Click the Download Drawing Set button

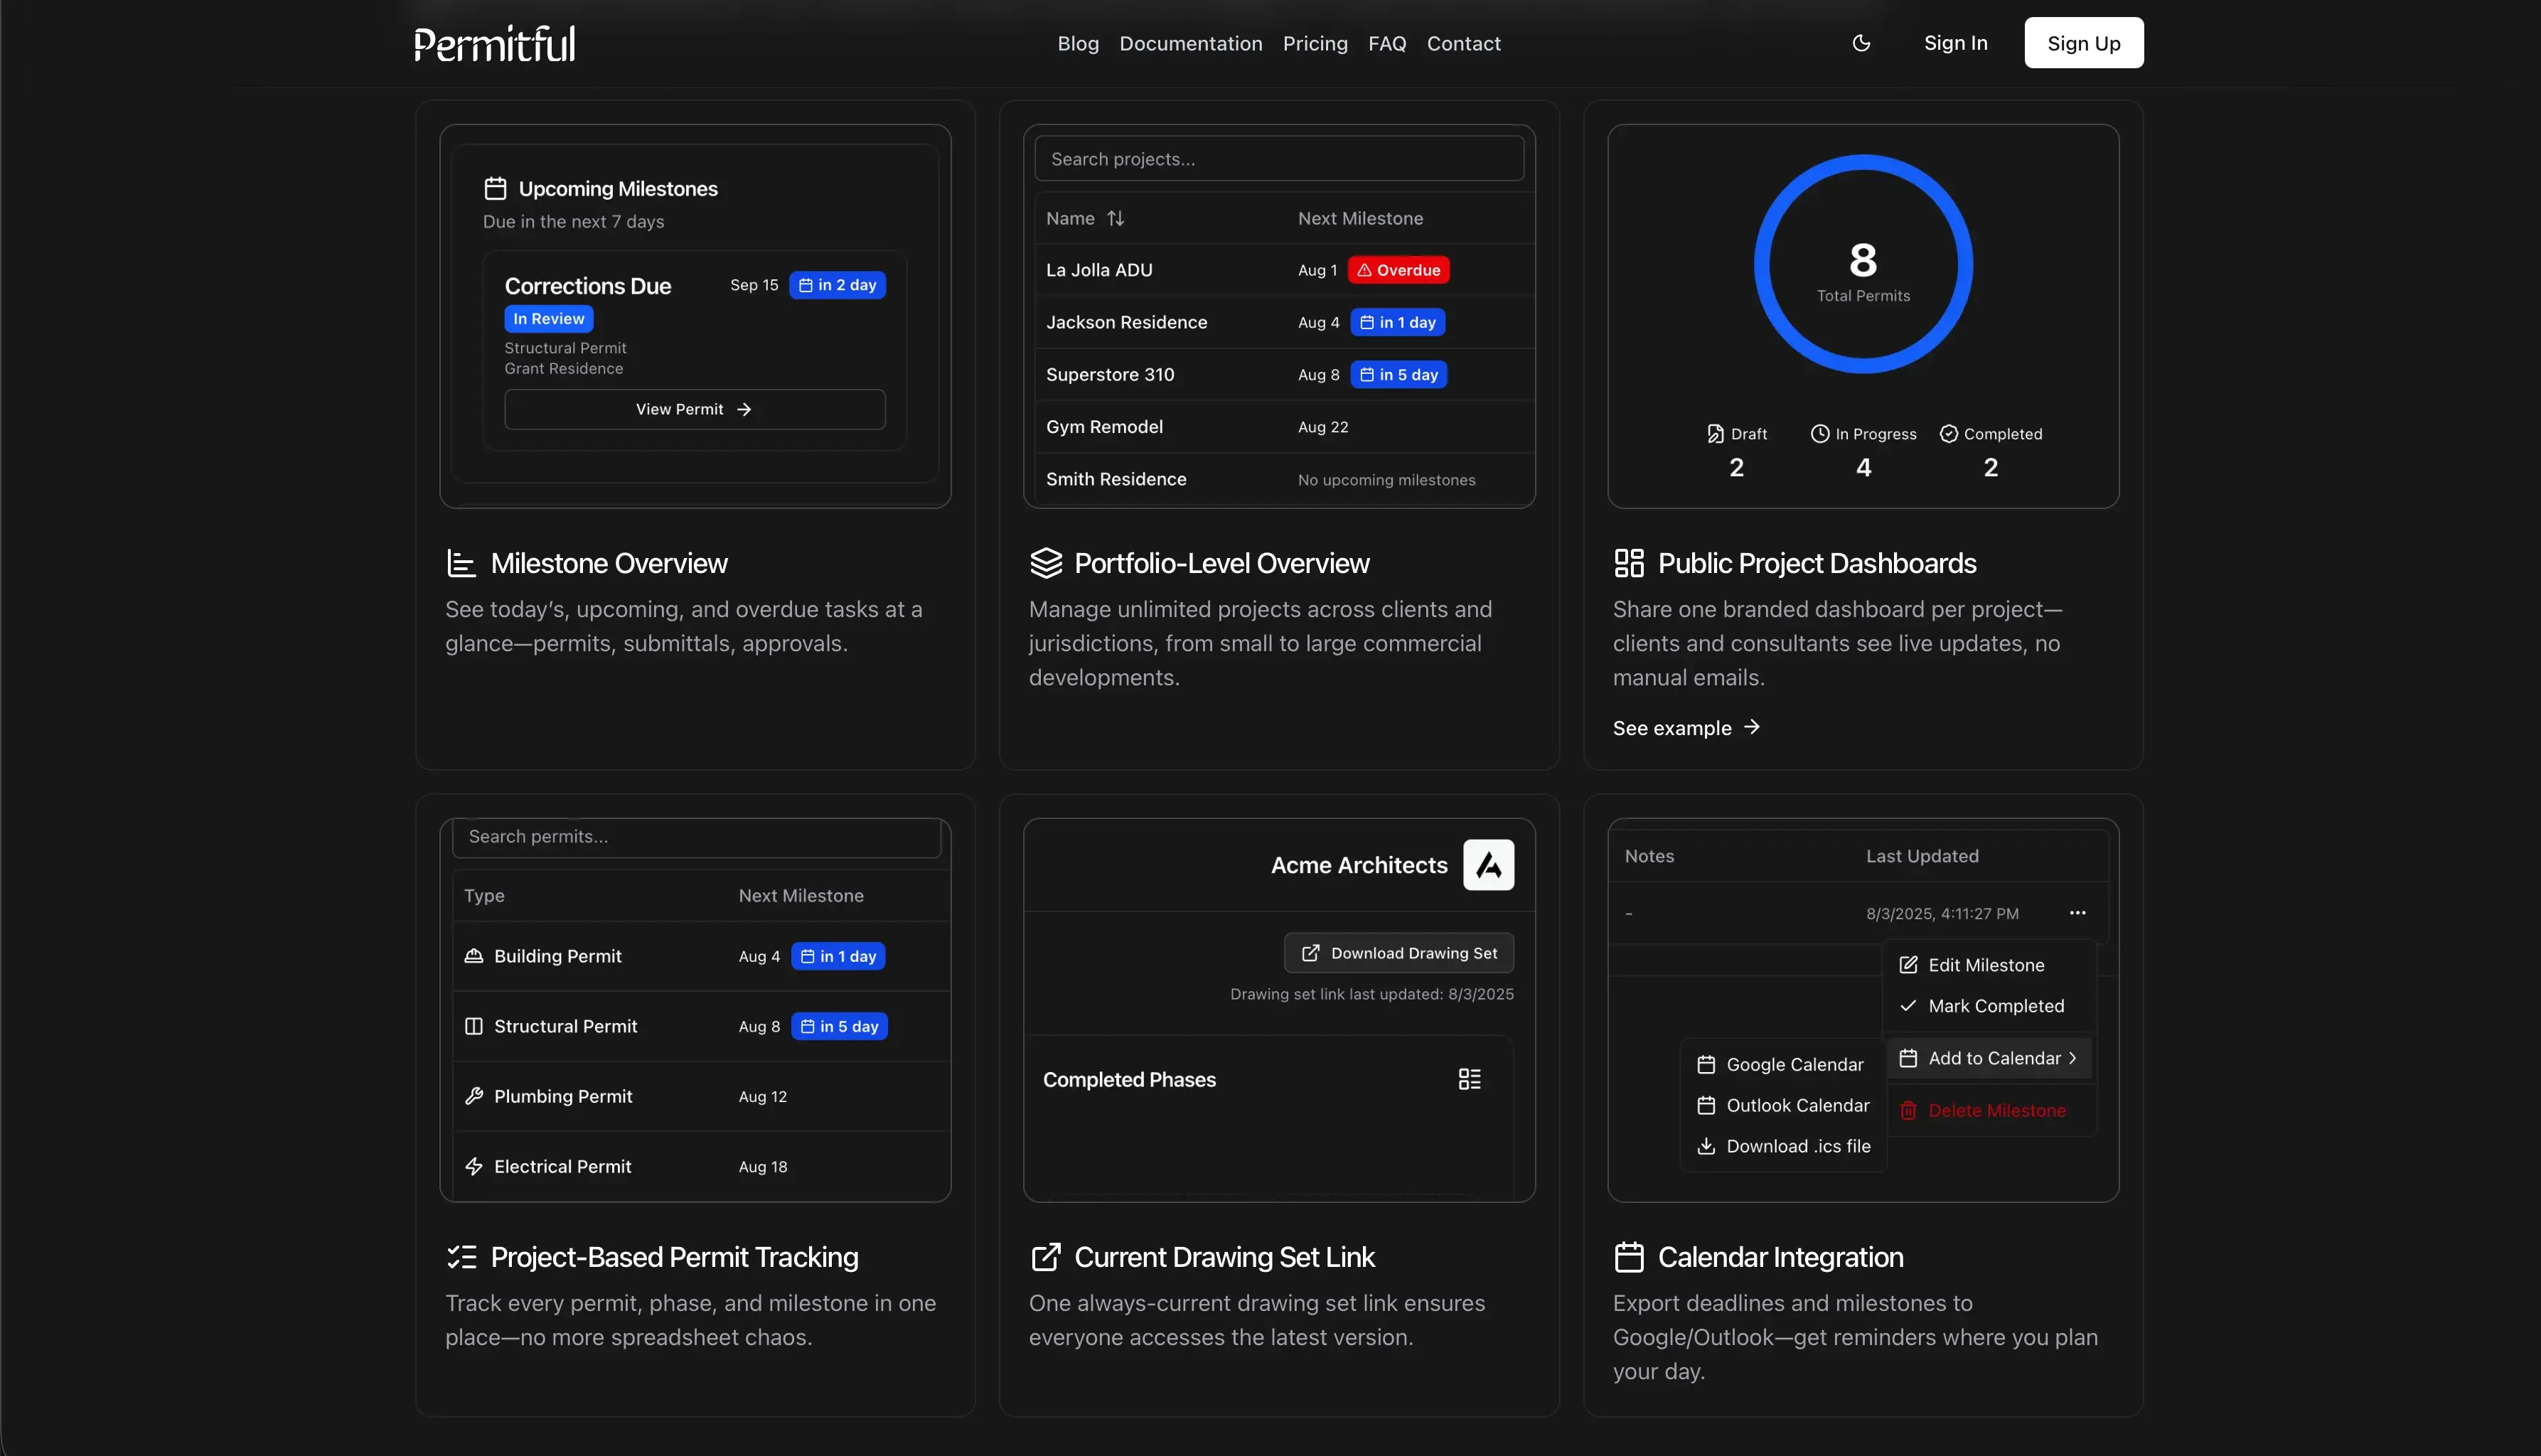pos(1398,953)
